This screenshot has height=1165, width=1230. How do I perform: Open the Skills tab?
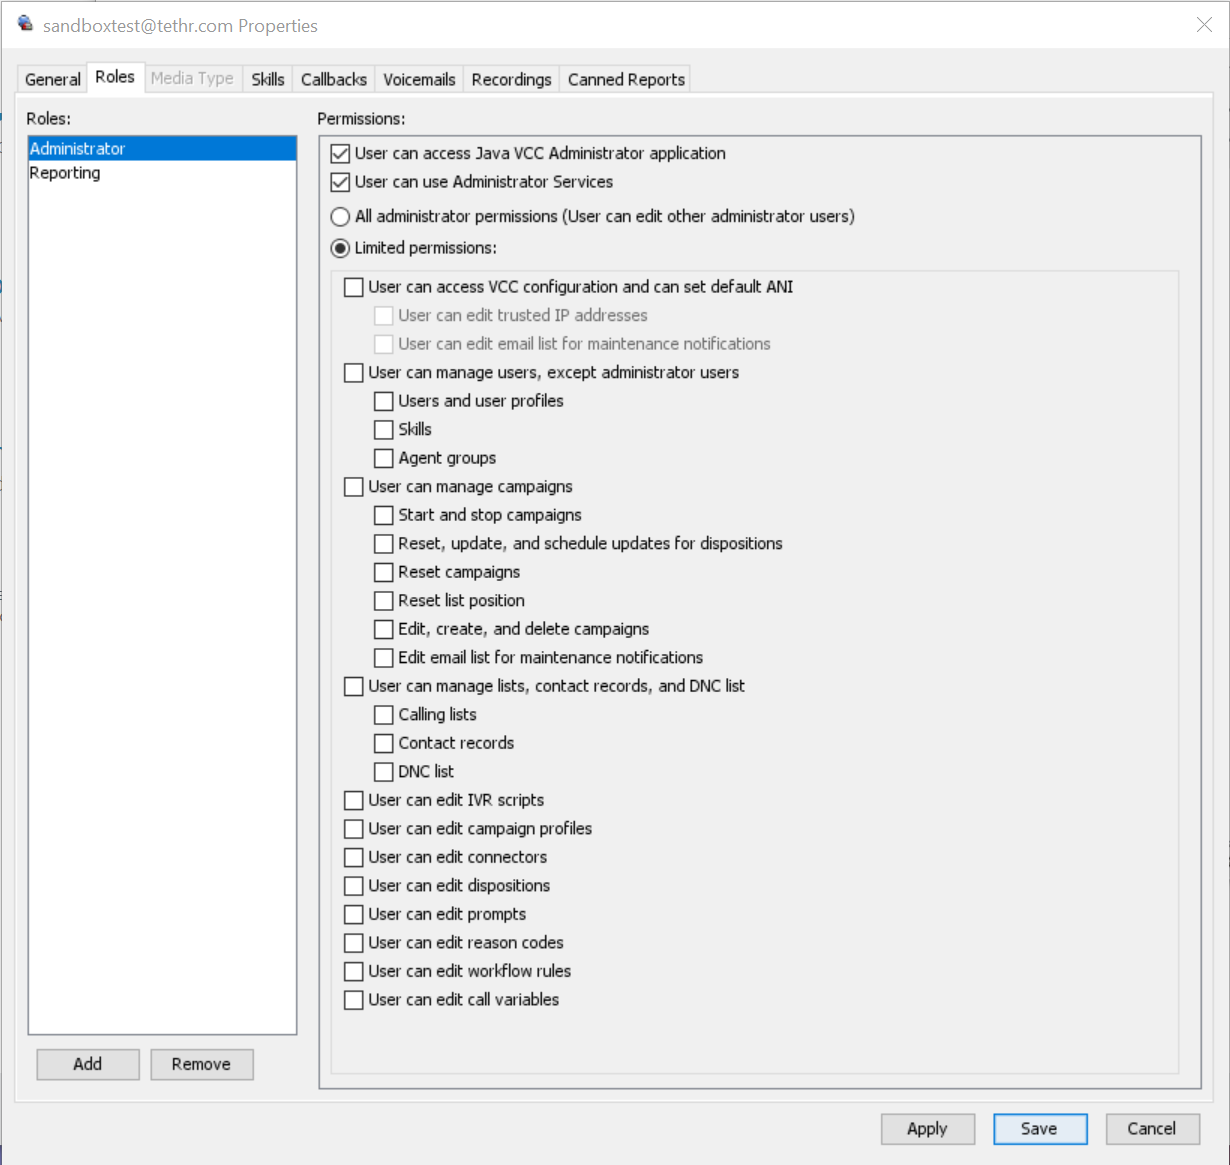267,79
